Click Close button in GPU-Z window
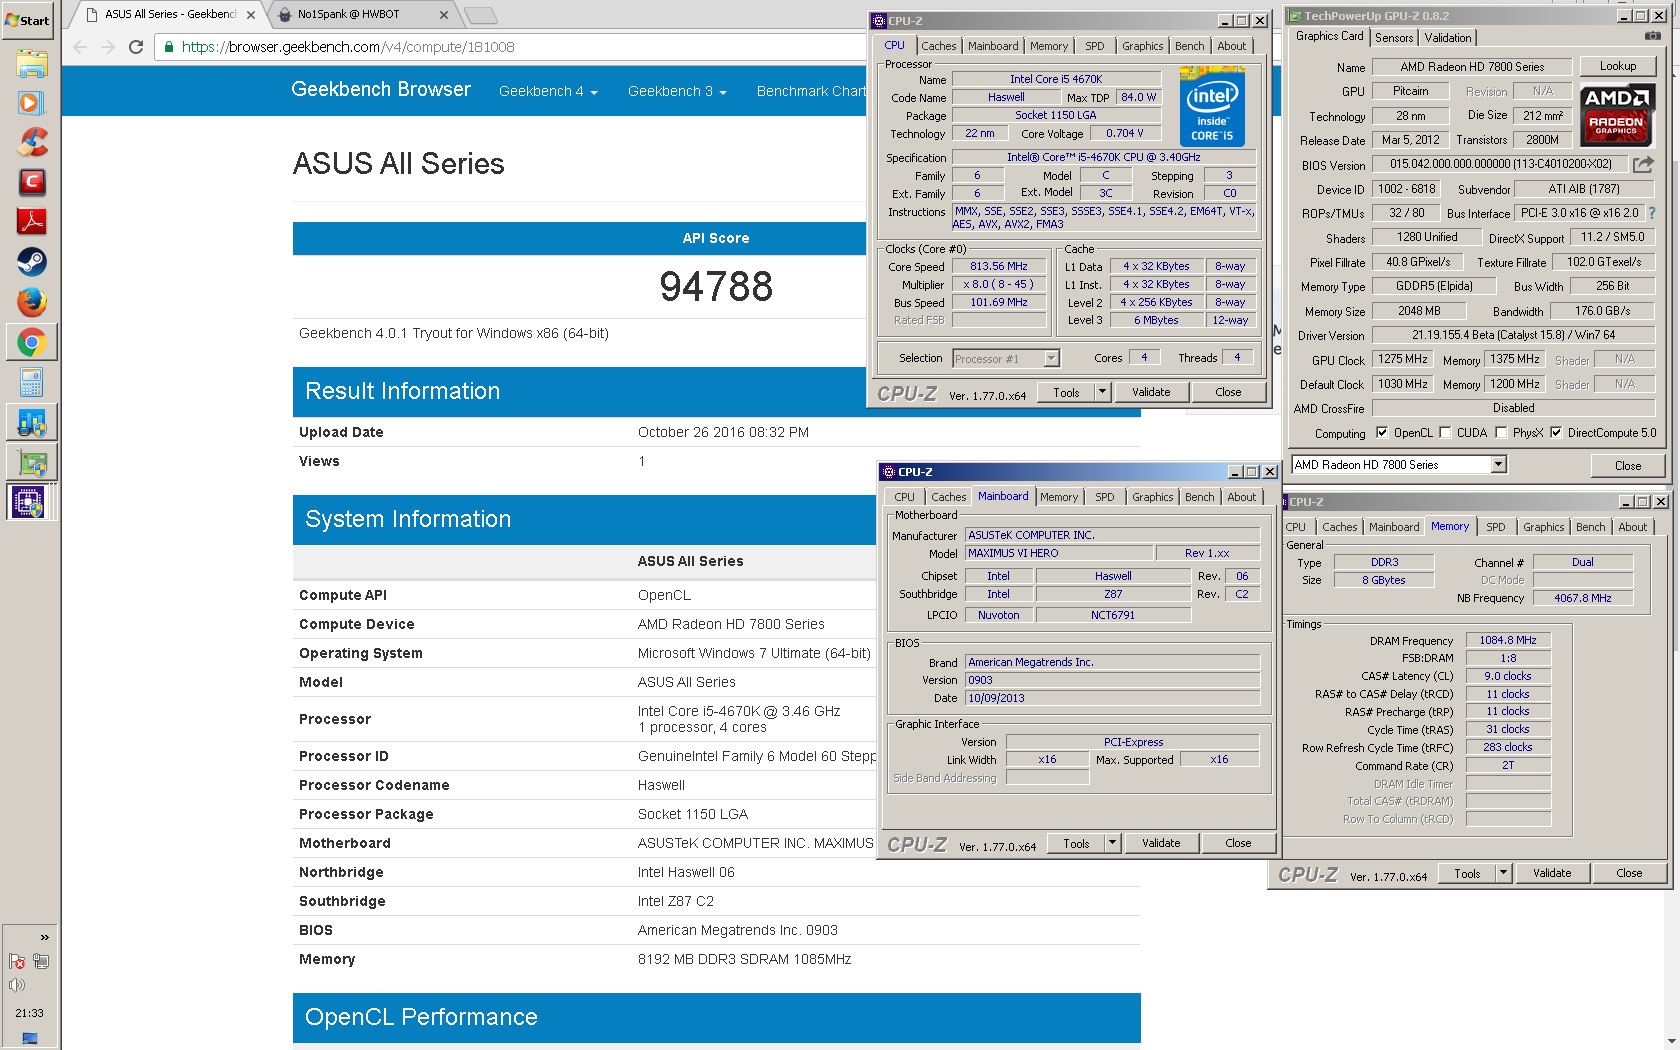1680x1050 pixels. pyautogui.click(x=1628, y=465)
